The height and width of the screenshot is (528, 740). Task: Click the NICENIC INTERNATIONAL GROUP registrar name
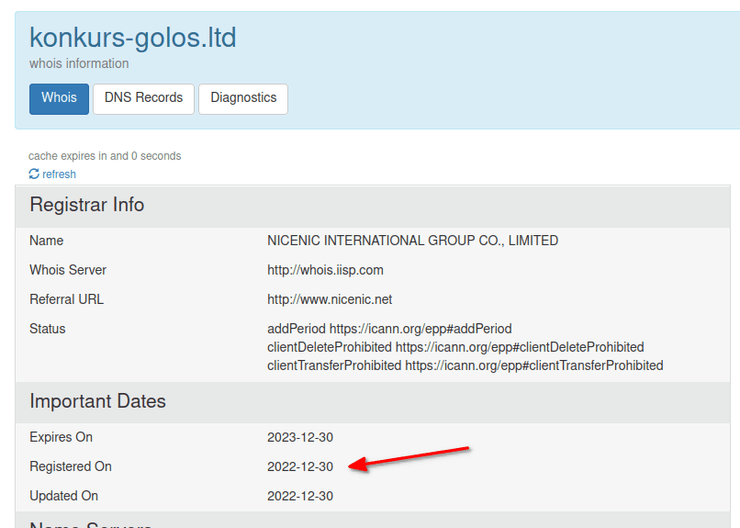pyautogui.click(x=412, y=241)
